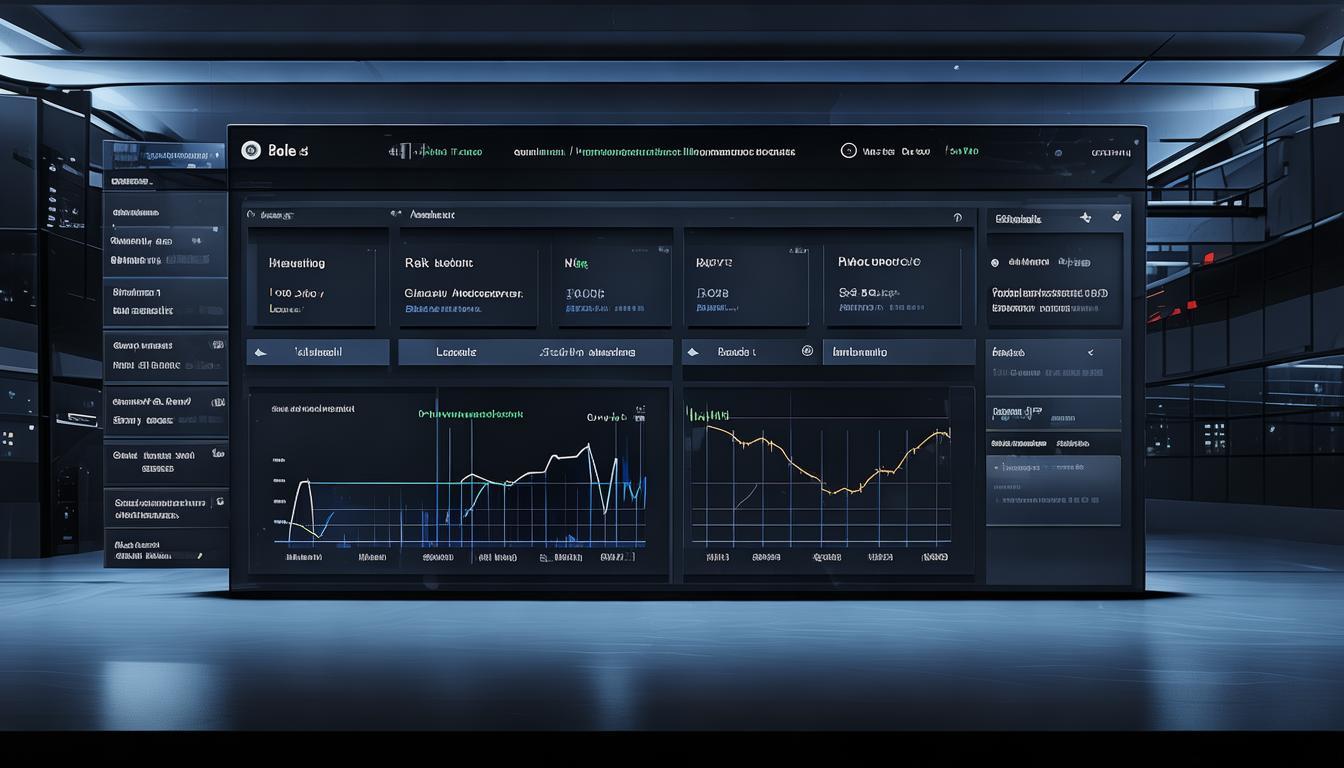Switch to the Imionanito tab
Image resolution: width=1344 pixels, height=768 pixels.
click(x=859, y=352)
